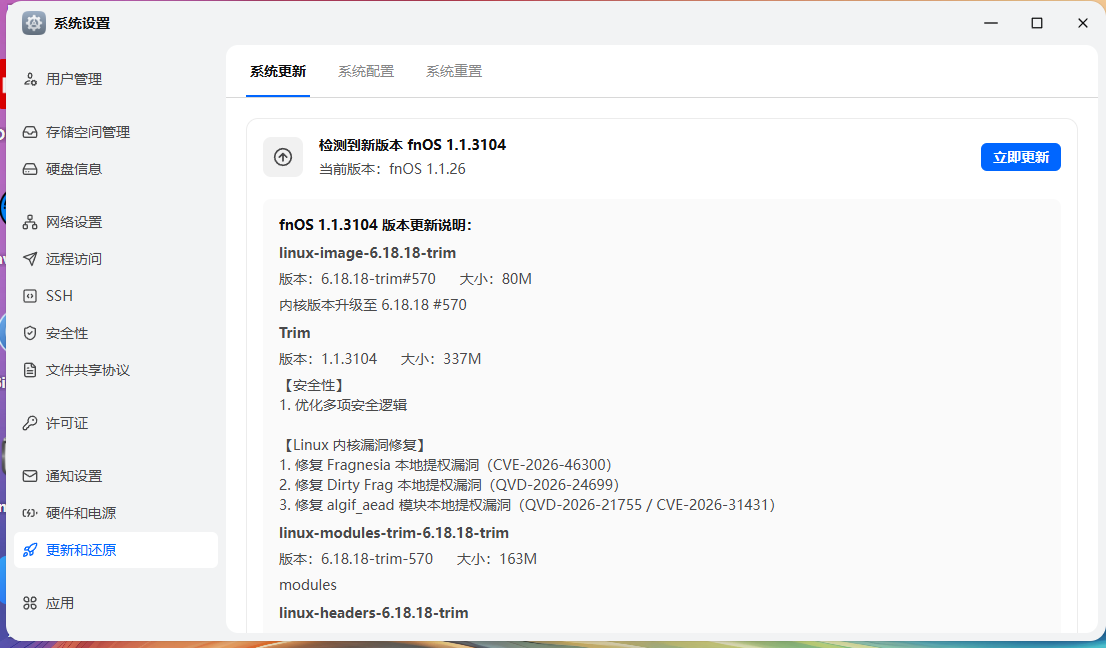The image size is (1106, 648).
Task: Click the 用户管理 user icon
Action: 30,79
